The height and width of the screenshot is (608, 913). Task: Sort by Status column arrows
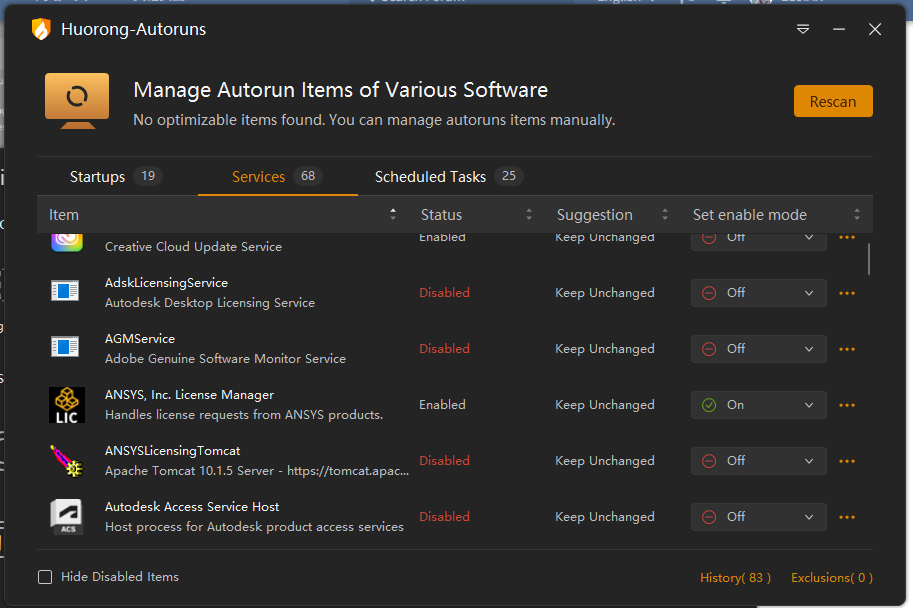click(x=529, y=214)
